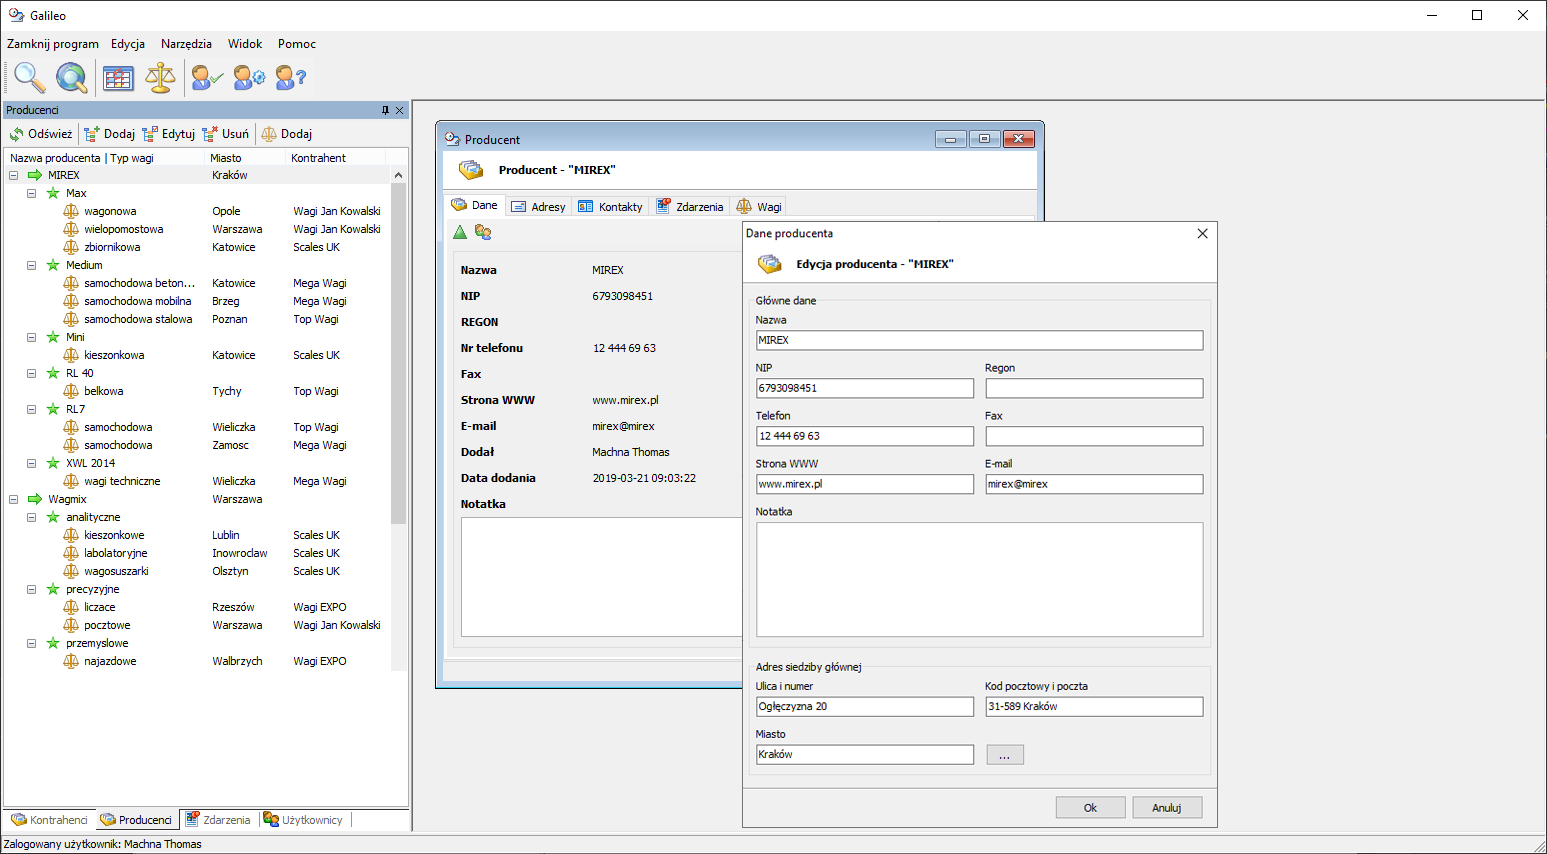Screen dimensions: 1547x854
Task: Switch to the Adresy tab
Action: point(539,207)
